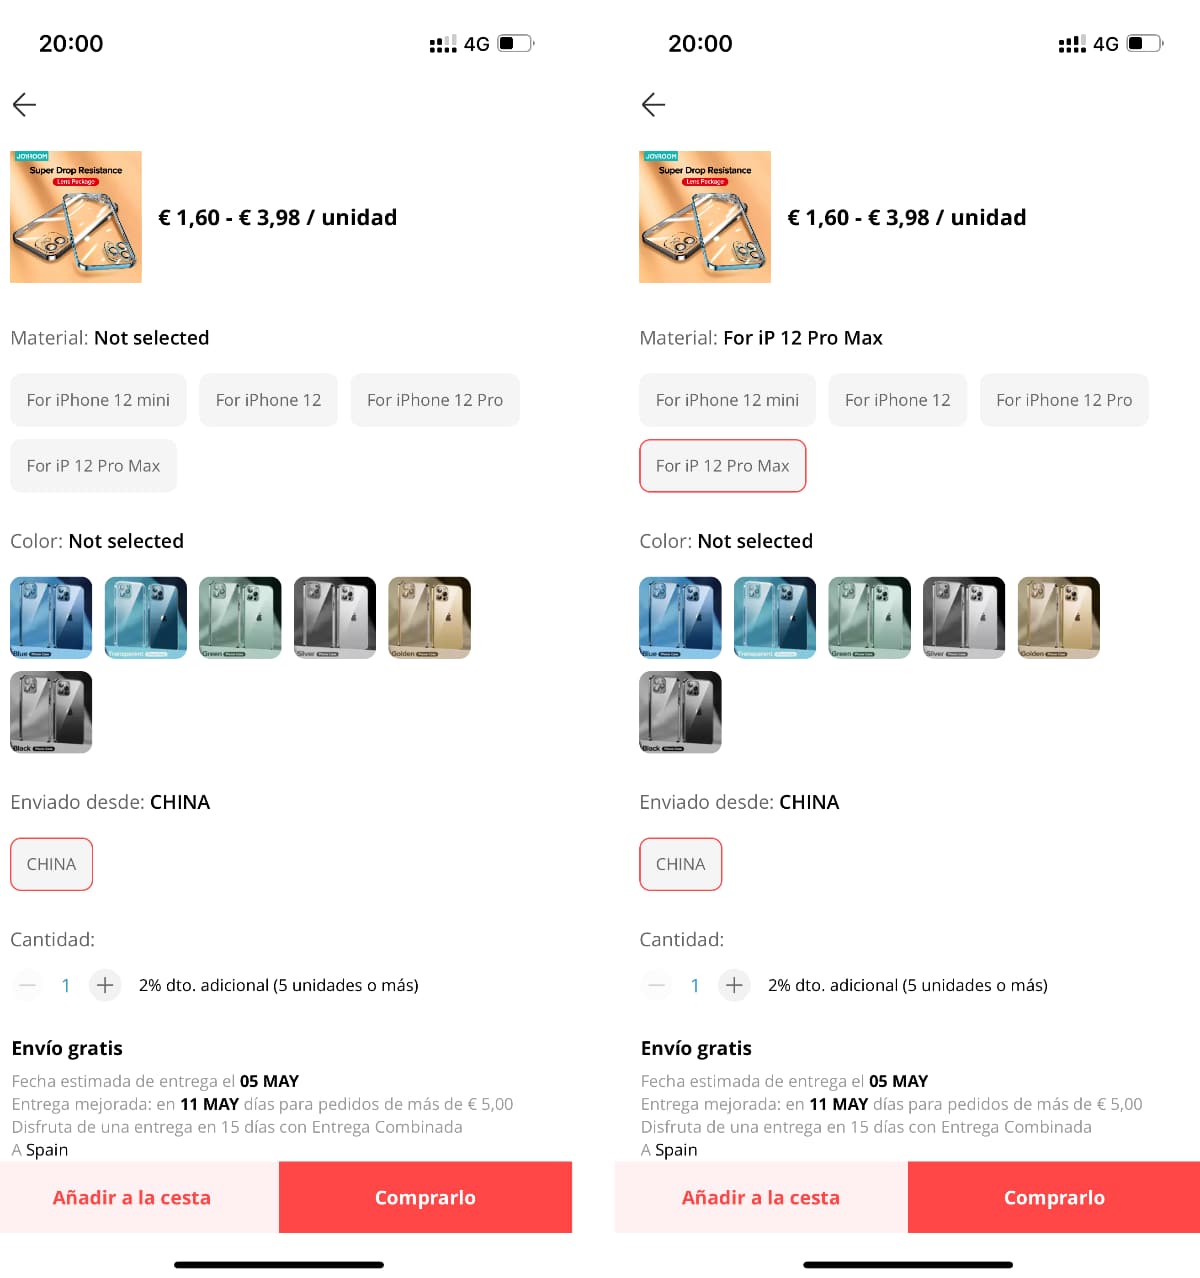This screenshot has width=1200, height=1278.
Task: Decrease quantity with minus on left screen
Action: pyautogui.click(x=28, y=985)
